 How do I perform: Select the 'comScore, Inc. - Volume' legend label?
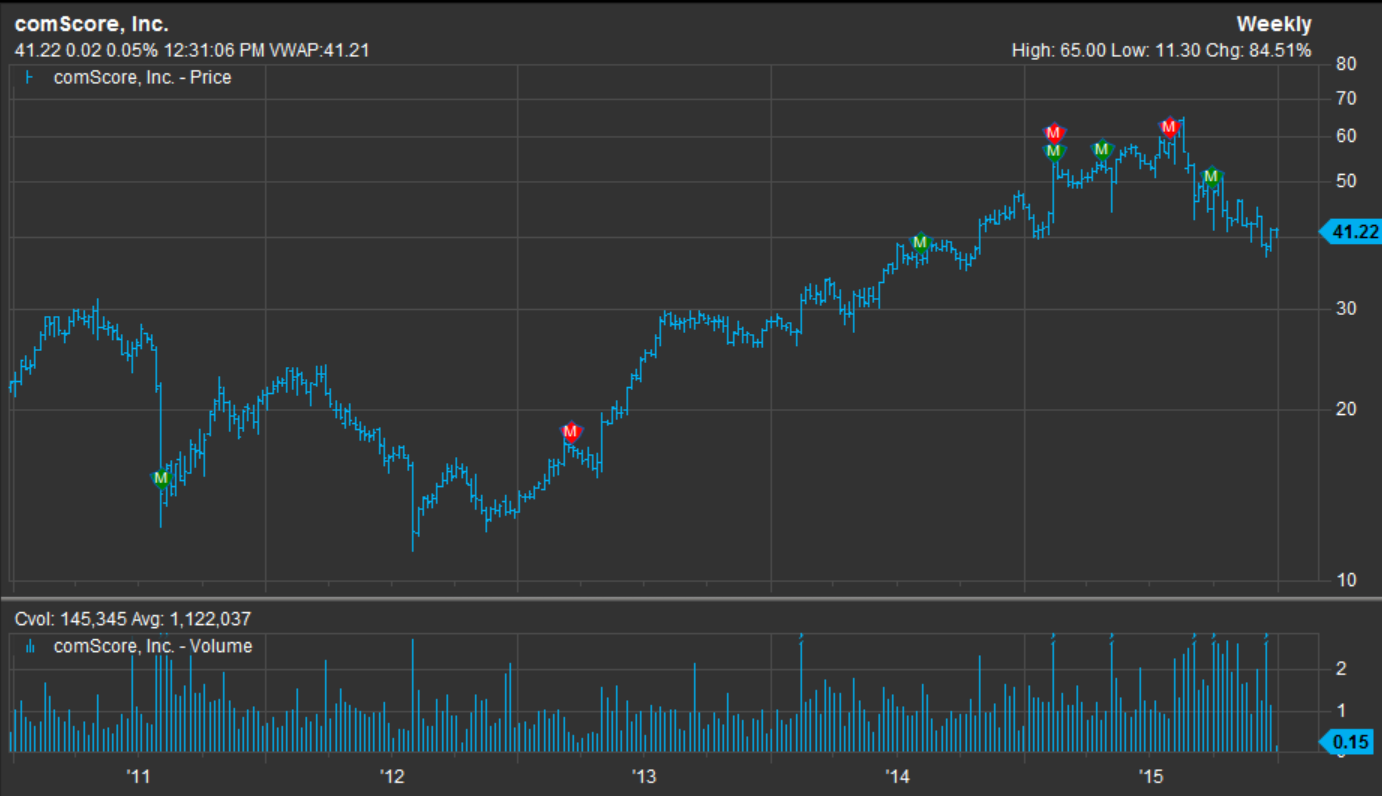coord(153,646)
